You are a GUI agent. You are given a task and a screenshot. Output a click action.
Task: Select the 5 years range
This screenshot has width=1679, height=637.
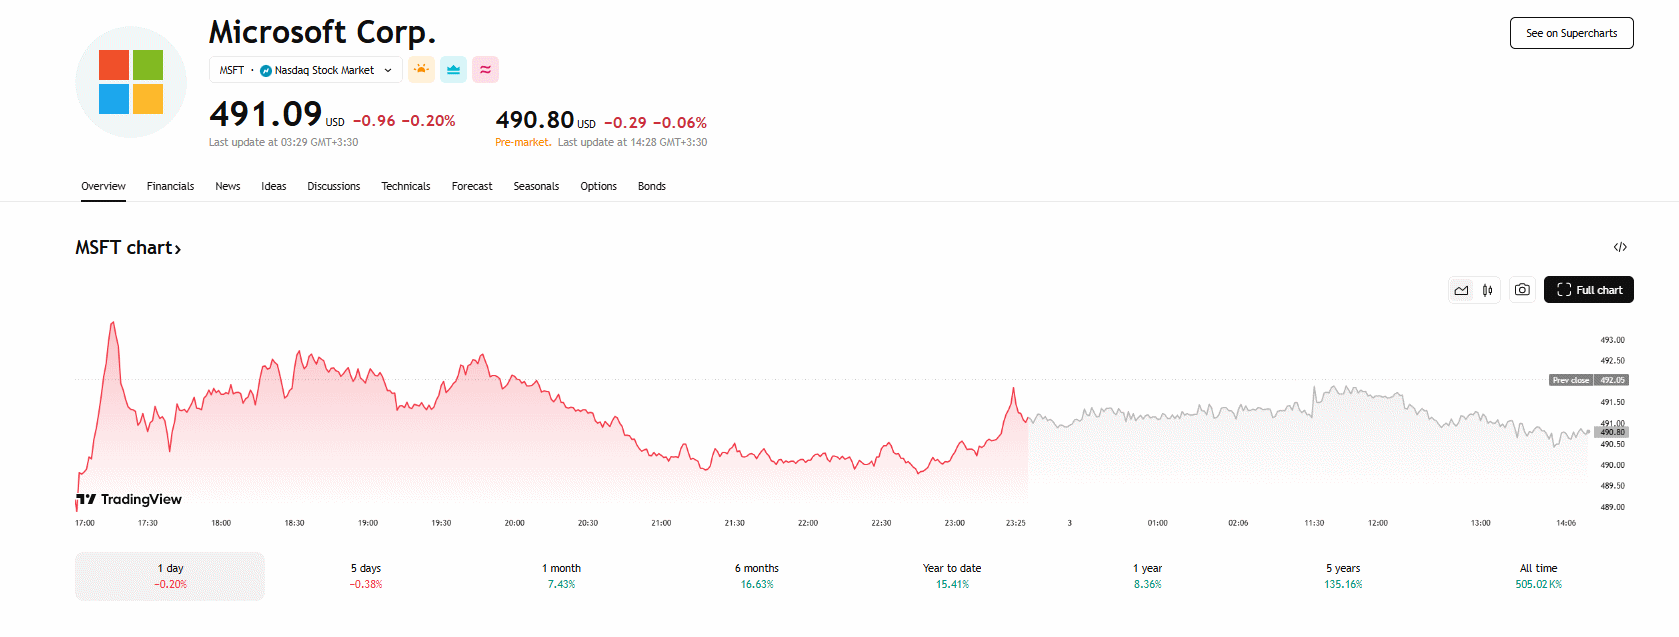tap(1343, 576)
